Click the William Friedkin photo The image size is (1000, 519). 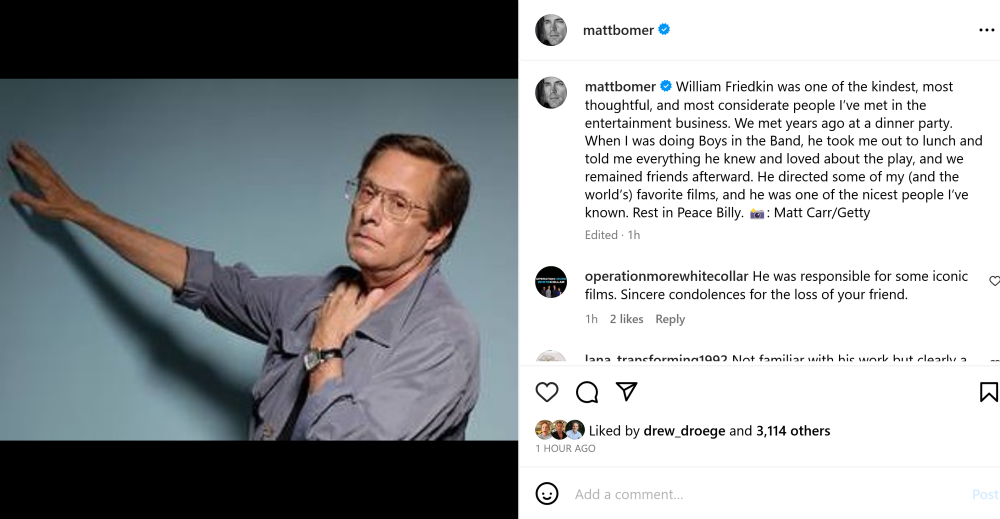pos(259,260)
